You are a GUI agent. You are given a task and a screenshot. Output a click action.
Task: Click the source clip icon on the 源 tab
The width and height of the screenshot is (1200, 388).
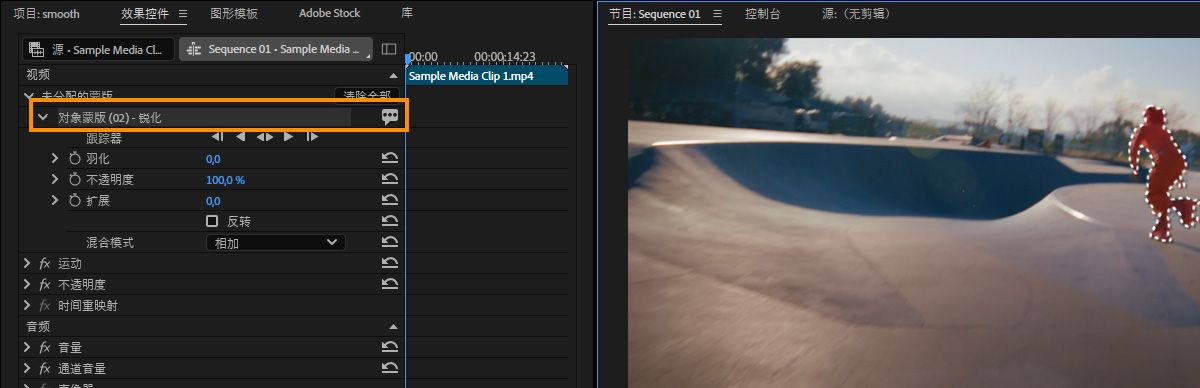coord(37,49)
